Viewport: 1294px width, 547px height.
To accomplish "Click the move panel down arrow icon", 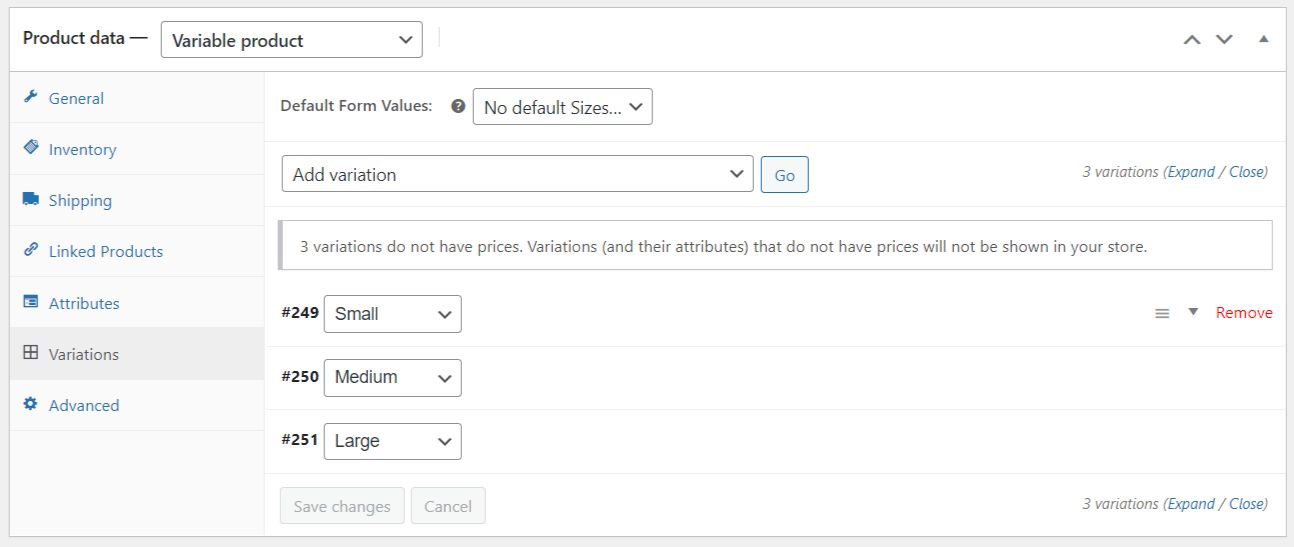I will (x=1224, y=40).
